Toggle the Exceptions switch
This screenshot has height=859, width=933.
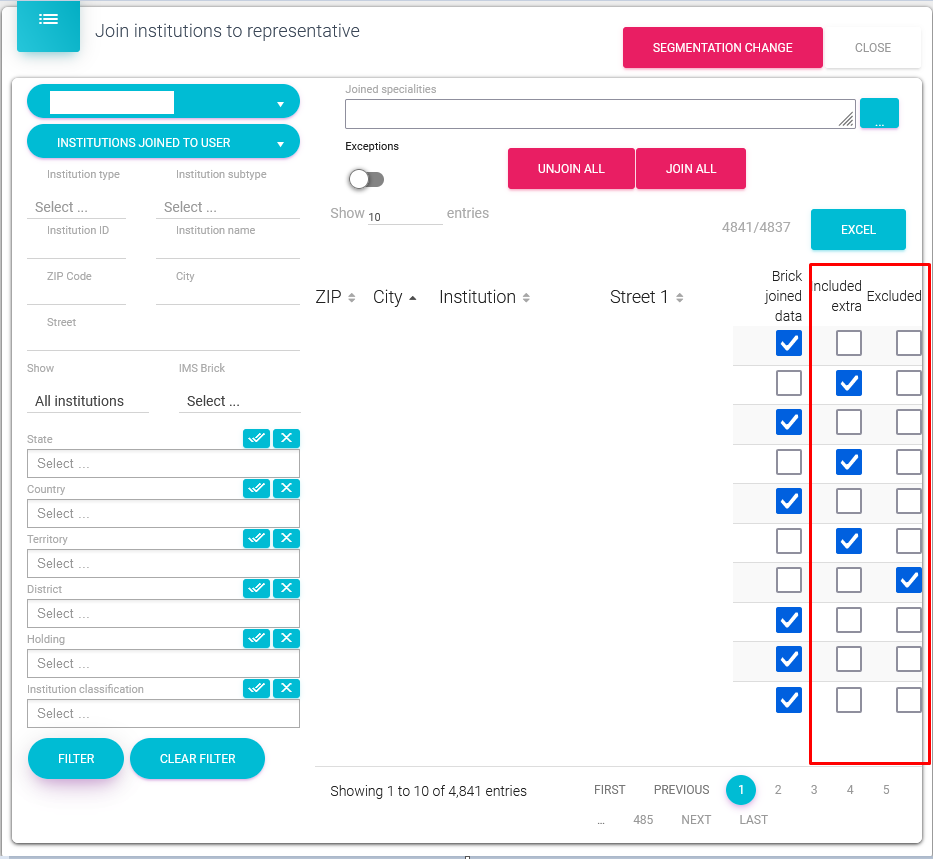[x=365, y=180]
